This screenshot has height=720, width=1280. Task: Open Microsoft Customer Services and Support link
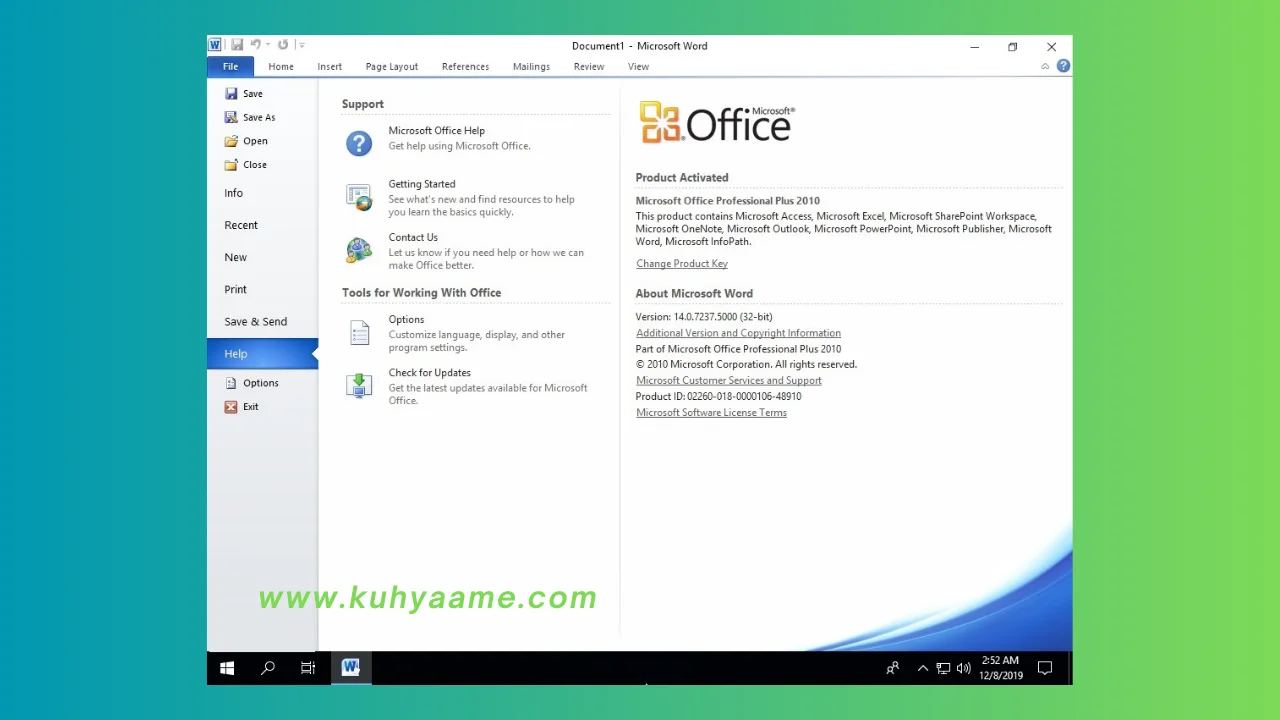(729, 381)
